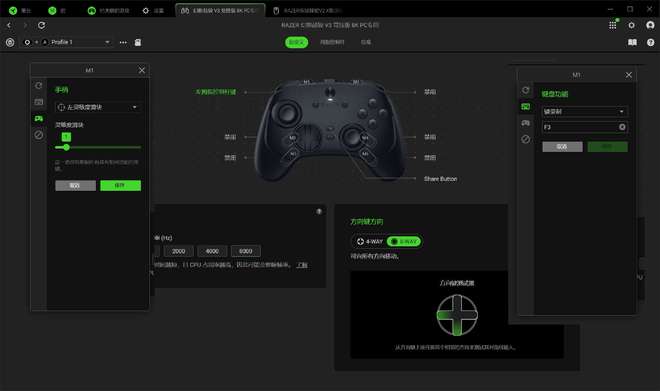The width and height of the screenshot is (660, 391).
Task: Open the left sensitivity clutch dropdown
Action: click(98, 107)
